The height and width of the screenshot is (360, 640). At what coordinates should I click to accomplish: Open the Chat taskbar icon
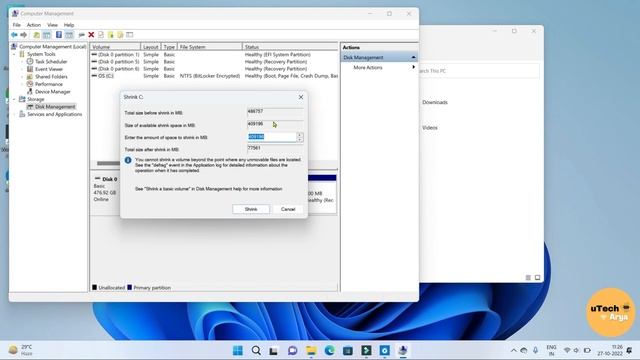pos(292,350)
